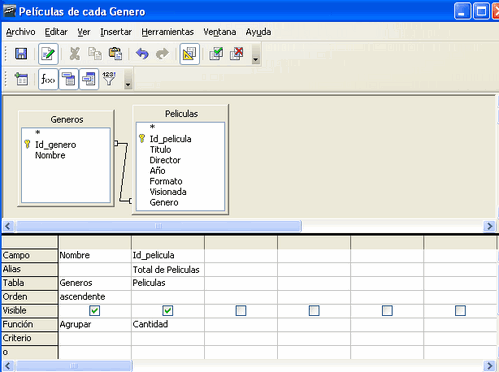Open the Archivo menu
This screenshot has width=499, height=372.
[21, 32]
